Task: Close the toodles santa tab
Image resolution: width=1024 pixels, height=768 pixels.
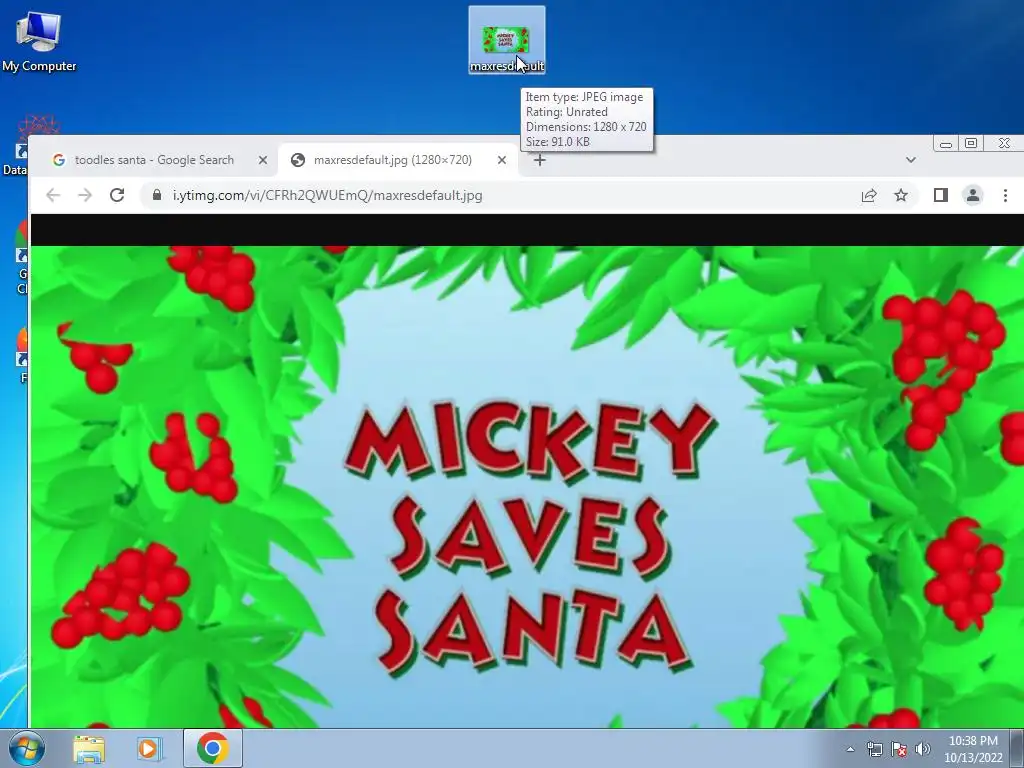Action: [263, 160]
